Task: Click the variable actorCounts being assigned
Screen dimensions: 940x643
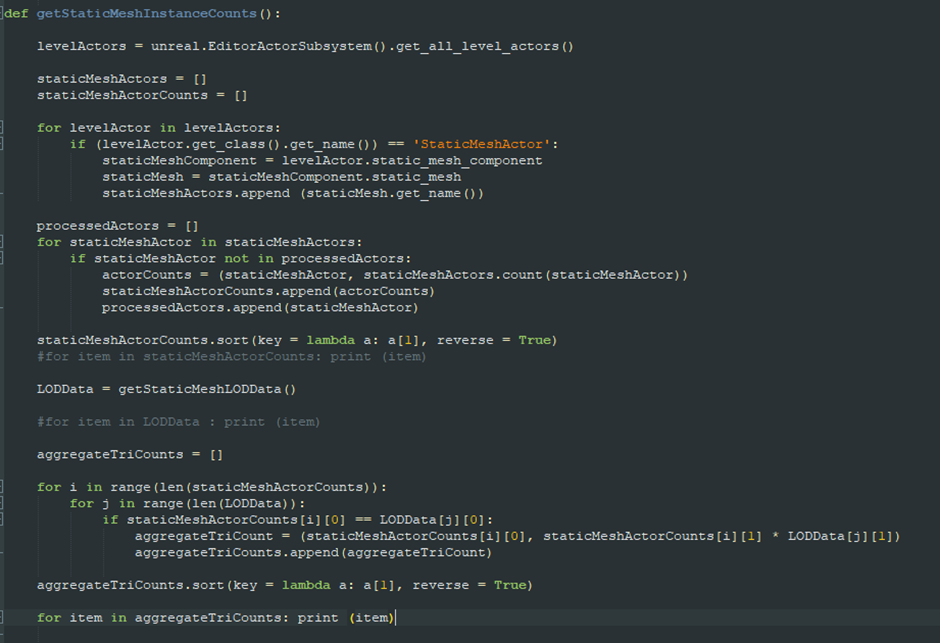Action: [147, 274]
